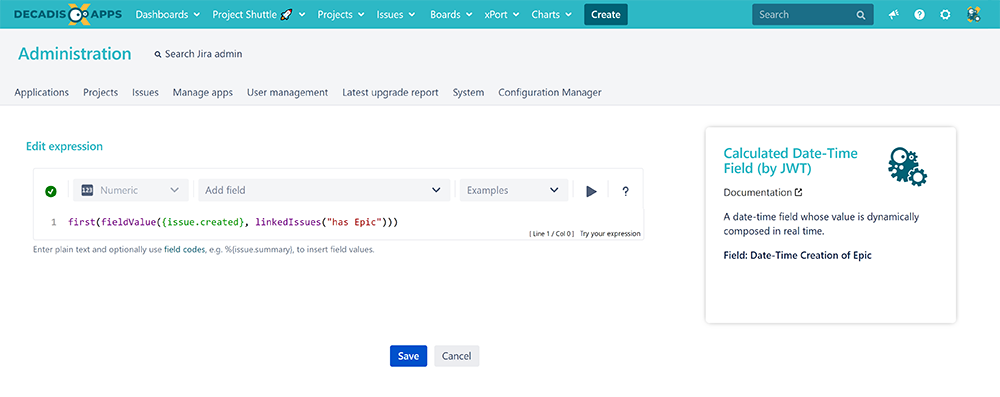Switch to the Issues admin tab
Screen dimensions: 1000x397
(145, 93)
